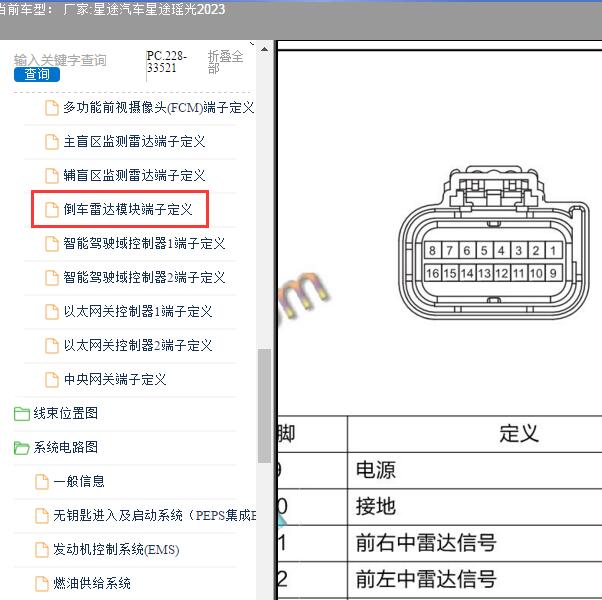Collapse the 系统电路图 folder
Viewport: 602px width, 600px height.
point(65,447)
